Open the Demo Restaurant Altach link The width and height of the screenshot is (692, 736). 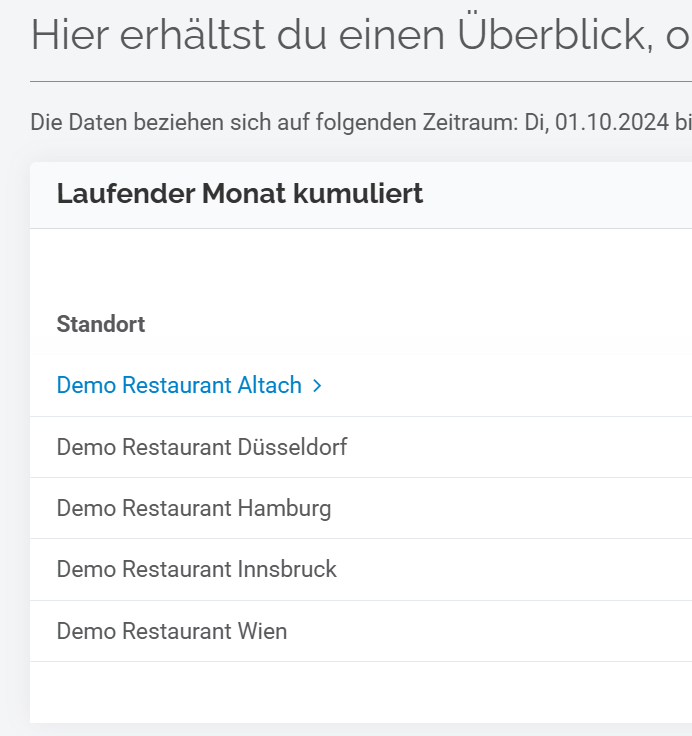coord(189,385)
